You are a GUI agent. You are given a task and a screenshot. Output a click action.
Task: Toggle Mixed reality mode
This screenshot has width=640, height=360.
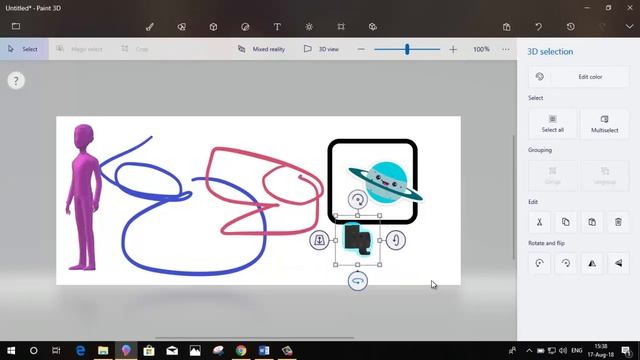coord(262,49)
